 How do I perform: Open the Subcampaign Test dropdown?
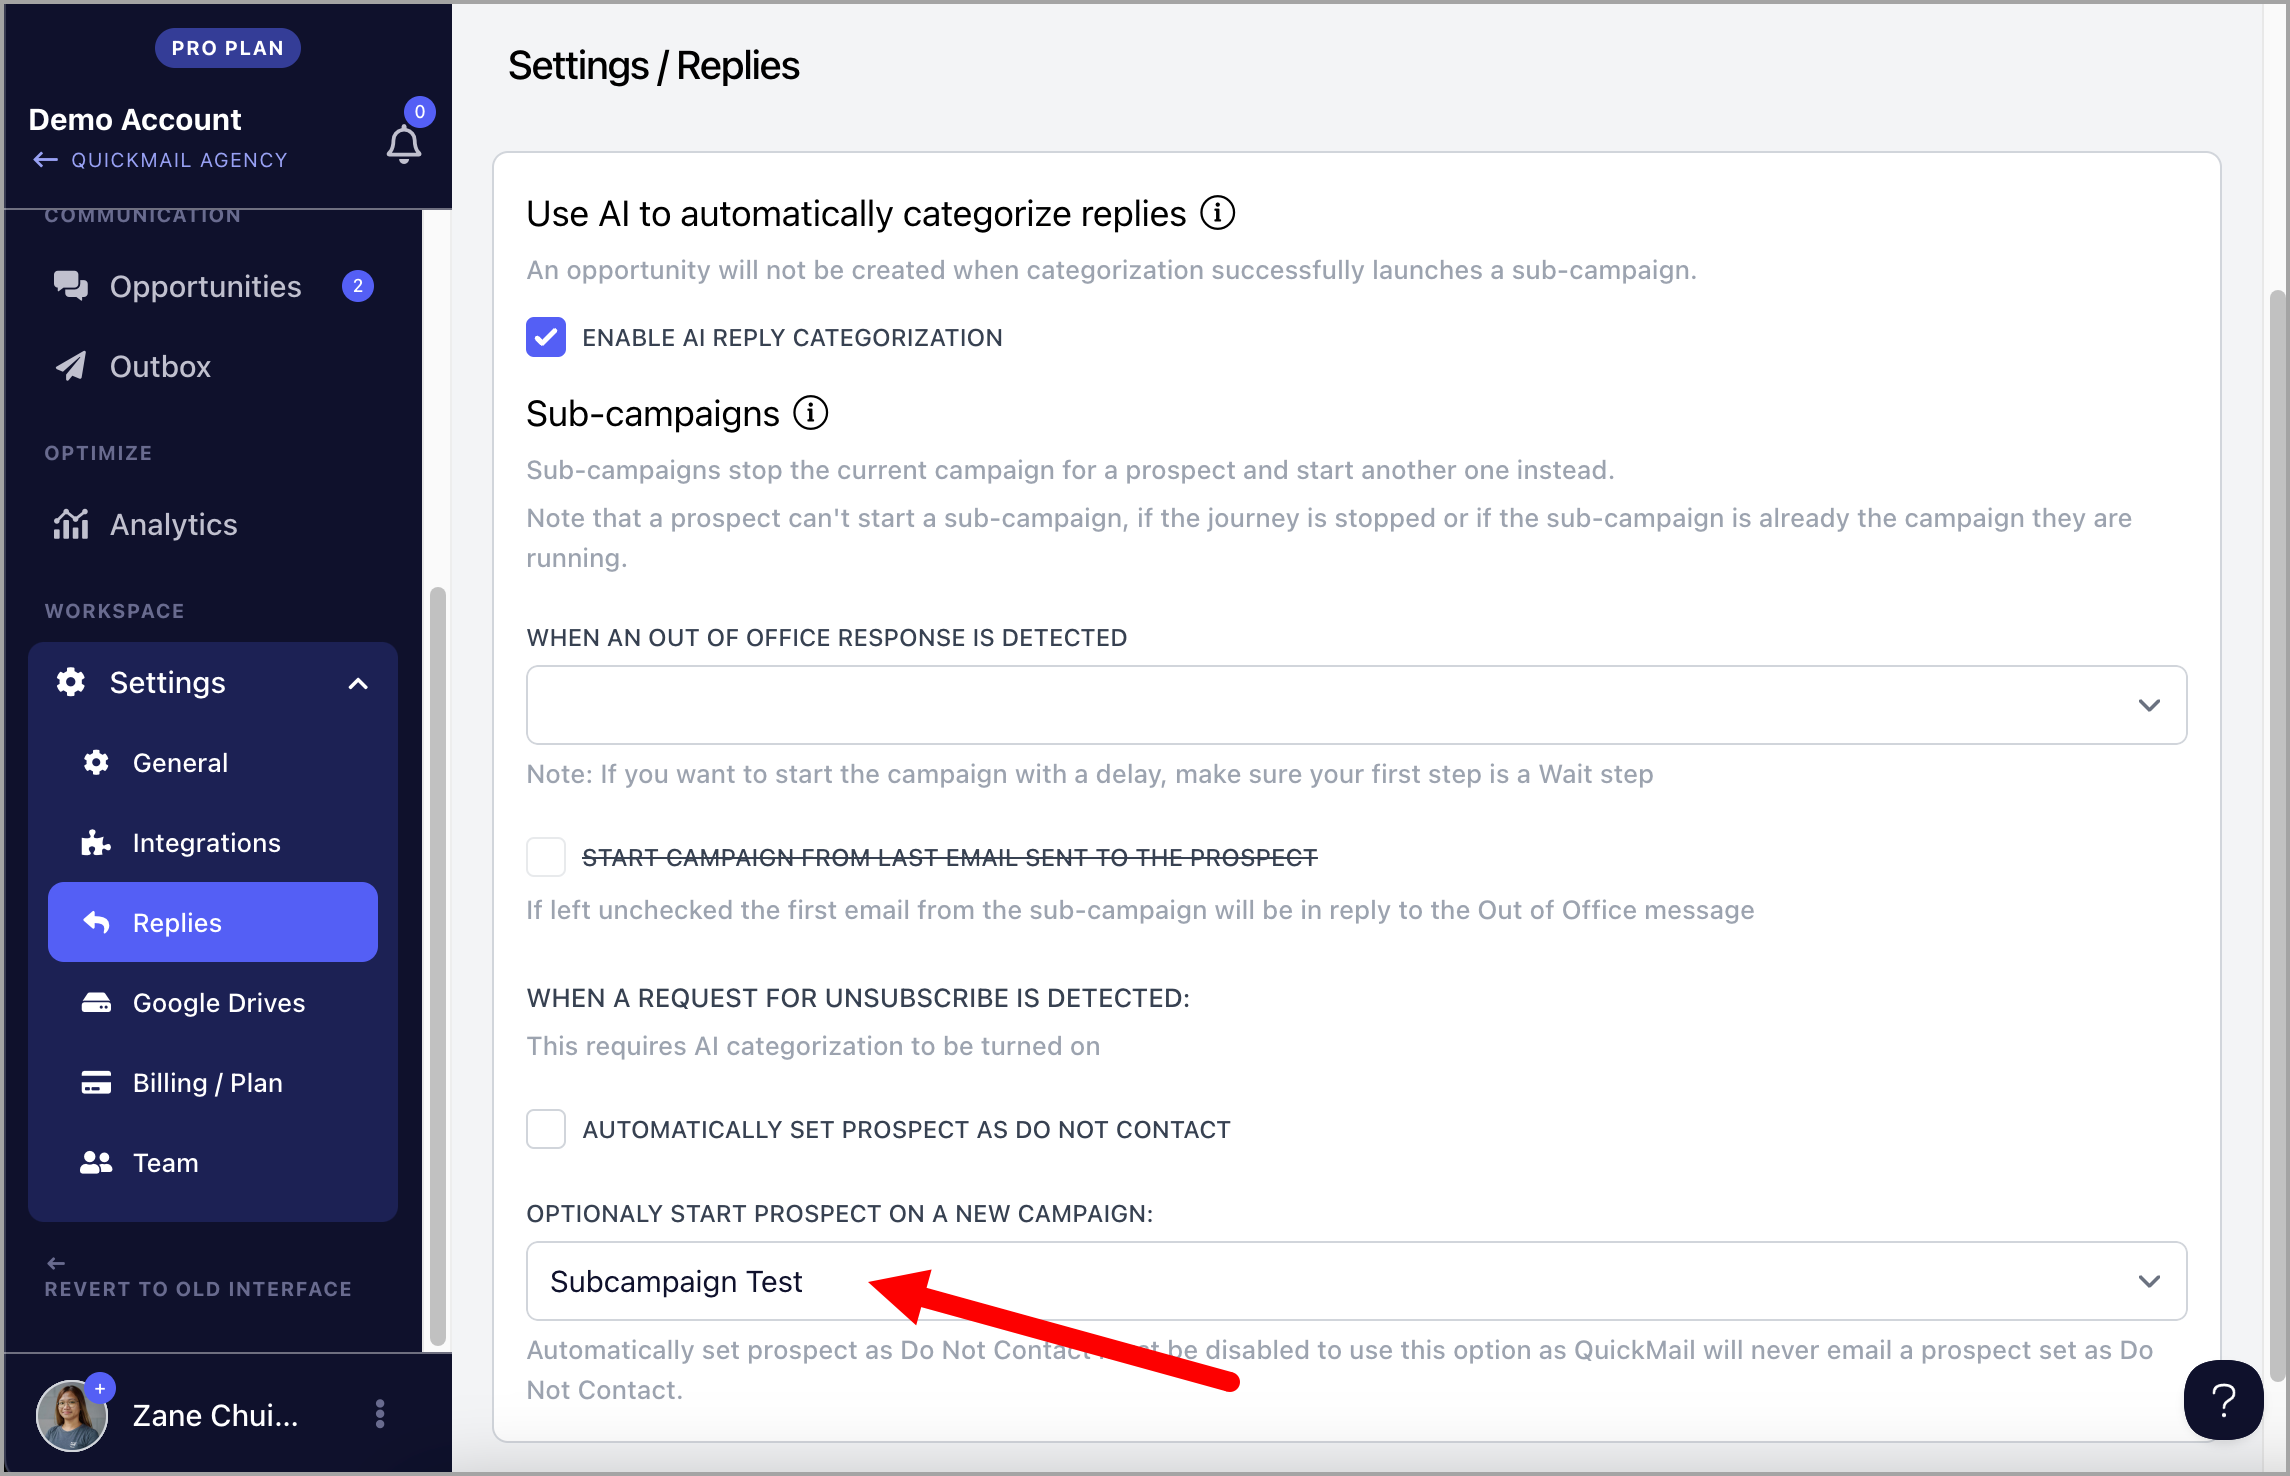point(1356,1281)
